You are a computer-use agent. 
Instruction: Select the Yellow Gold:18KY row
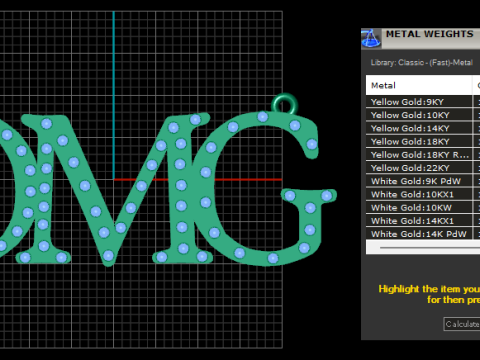[x=423, y=142]
